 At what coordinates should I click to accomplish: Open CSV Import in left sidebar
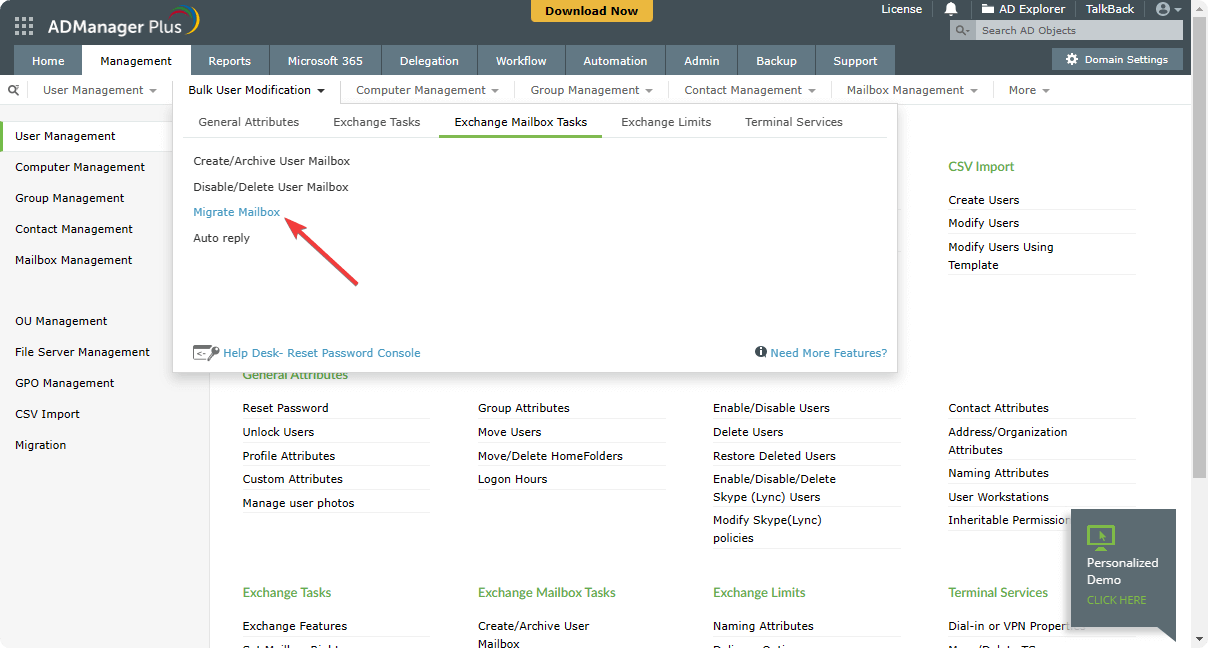[47, 414]
